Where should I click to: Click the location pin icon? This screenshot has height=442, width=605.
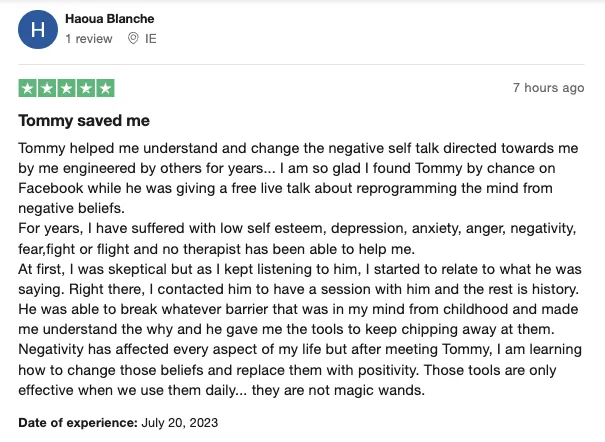tap(133, 39)
